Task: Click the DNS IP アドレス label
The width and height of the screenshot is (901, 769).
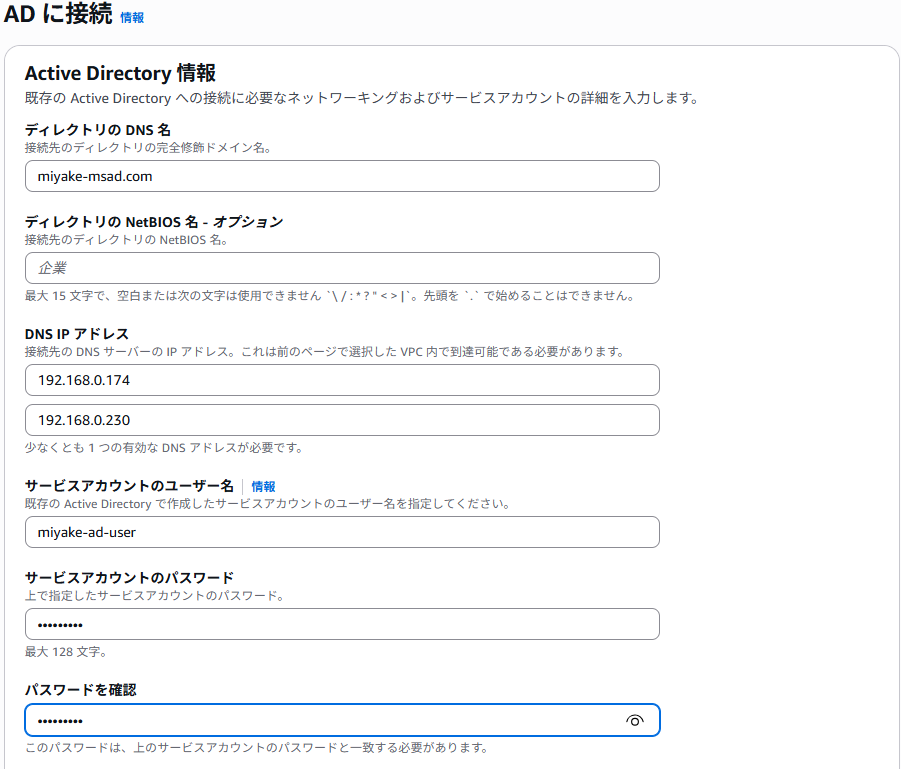Action: click(x=77, y=334)
